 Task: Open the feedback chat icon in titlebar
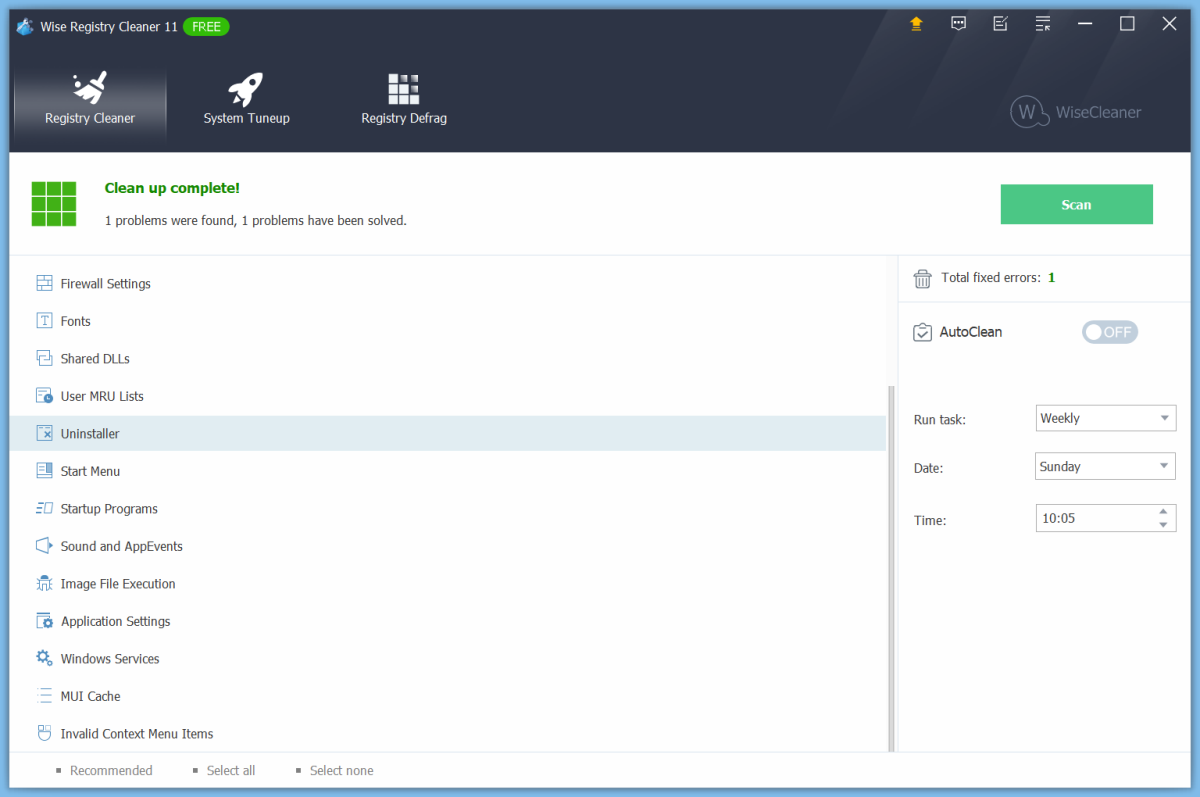click(x=958, y=22)
